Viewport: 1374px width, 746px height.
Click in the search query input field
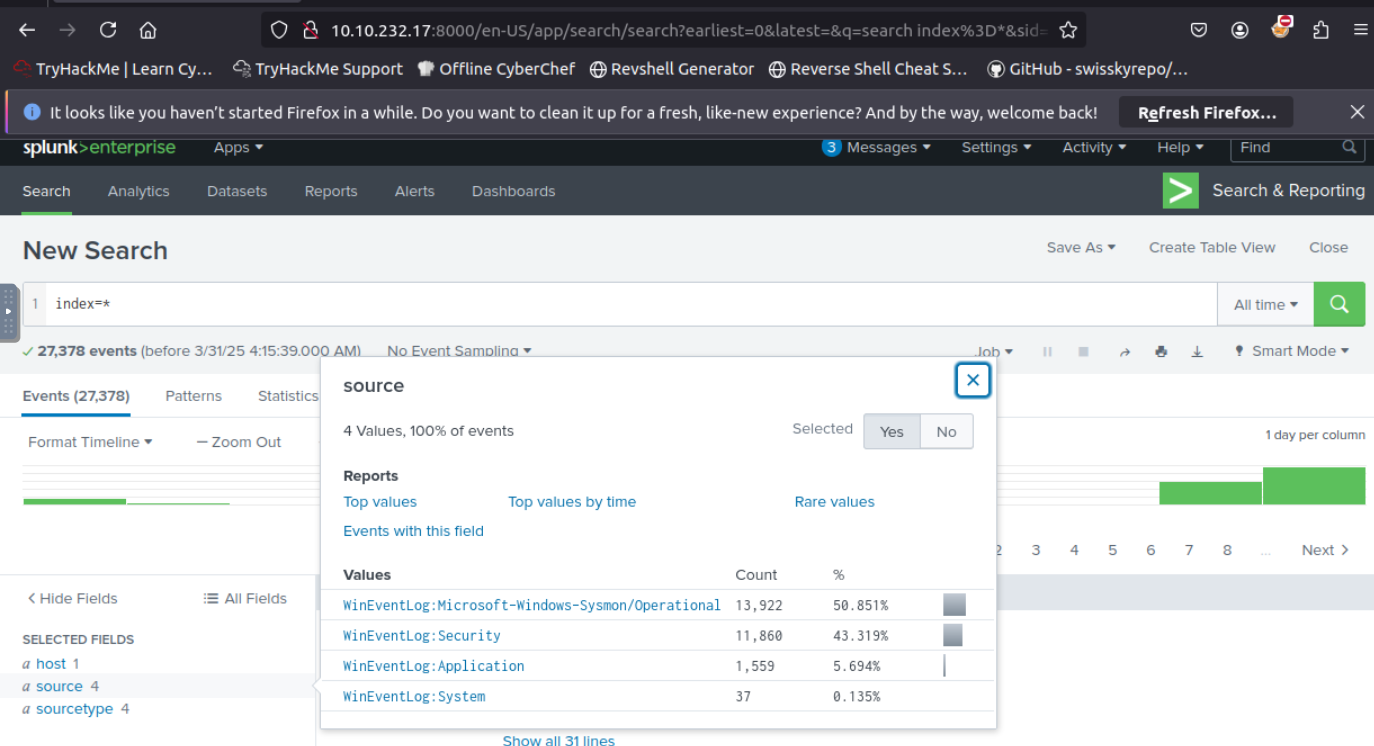pos(600,304)
